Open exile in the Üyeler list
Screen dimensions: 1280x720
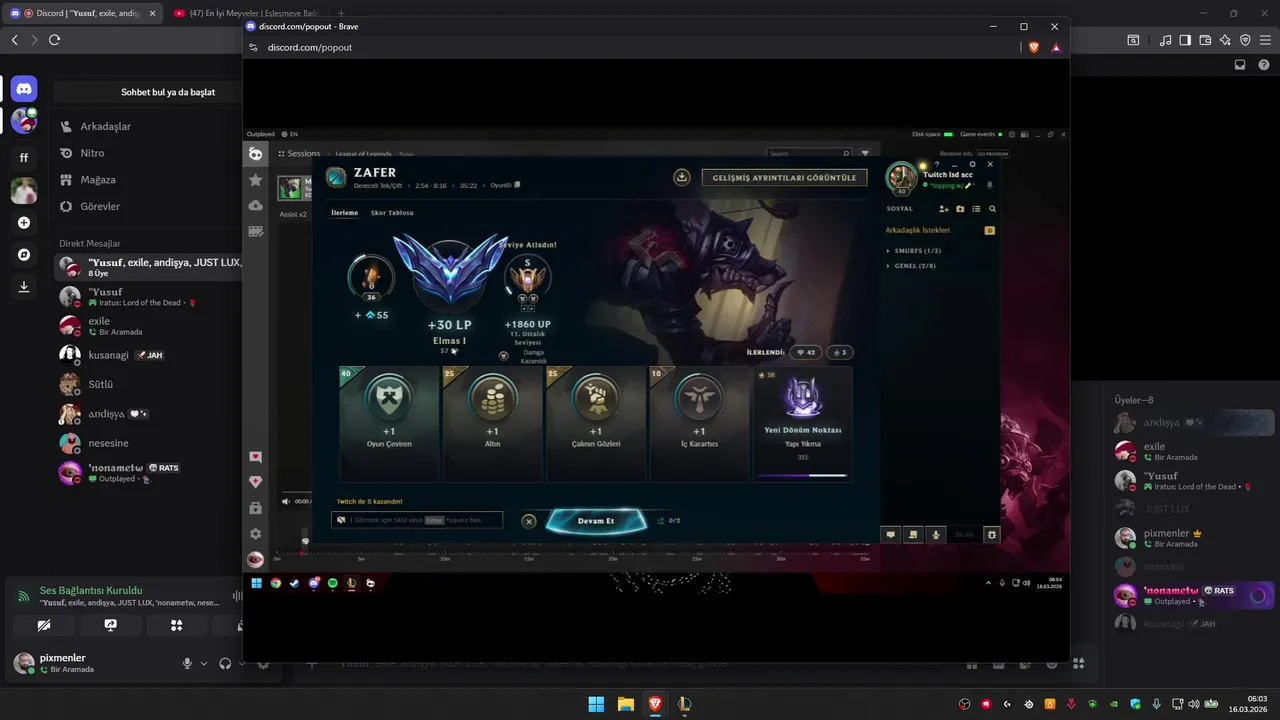[x=1193, y=451]
